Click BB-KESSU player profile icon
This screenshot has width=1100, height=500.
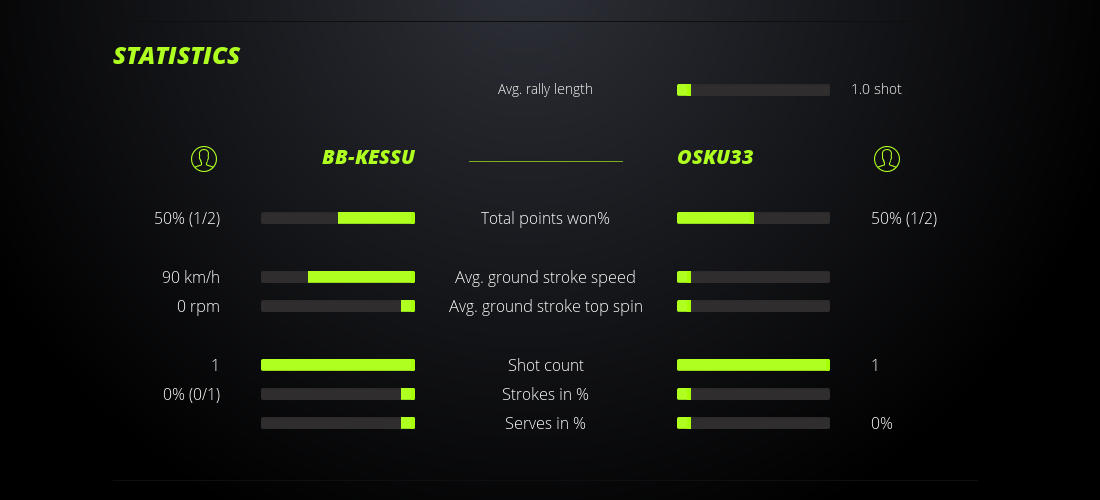pos(203,158)
